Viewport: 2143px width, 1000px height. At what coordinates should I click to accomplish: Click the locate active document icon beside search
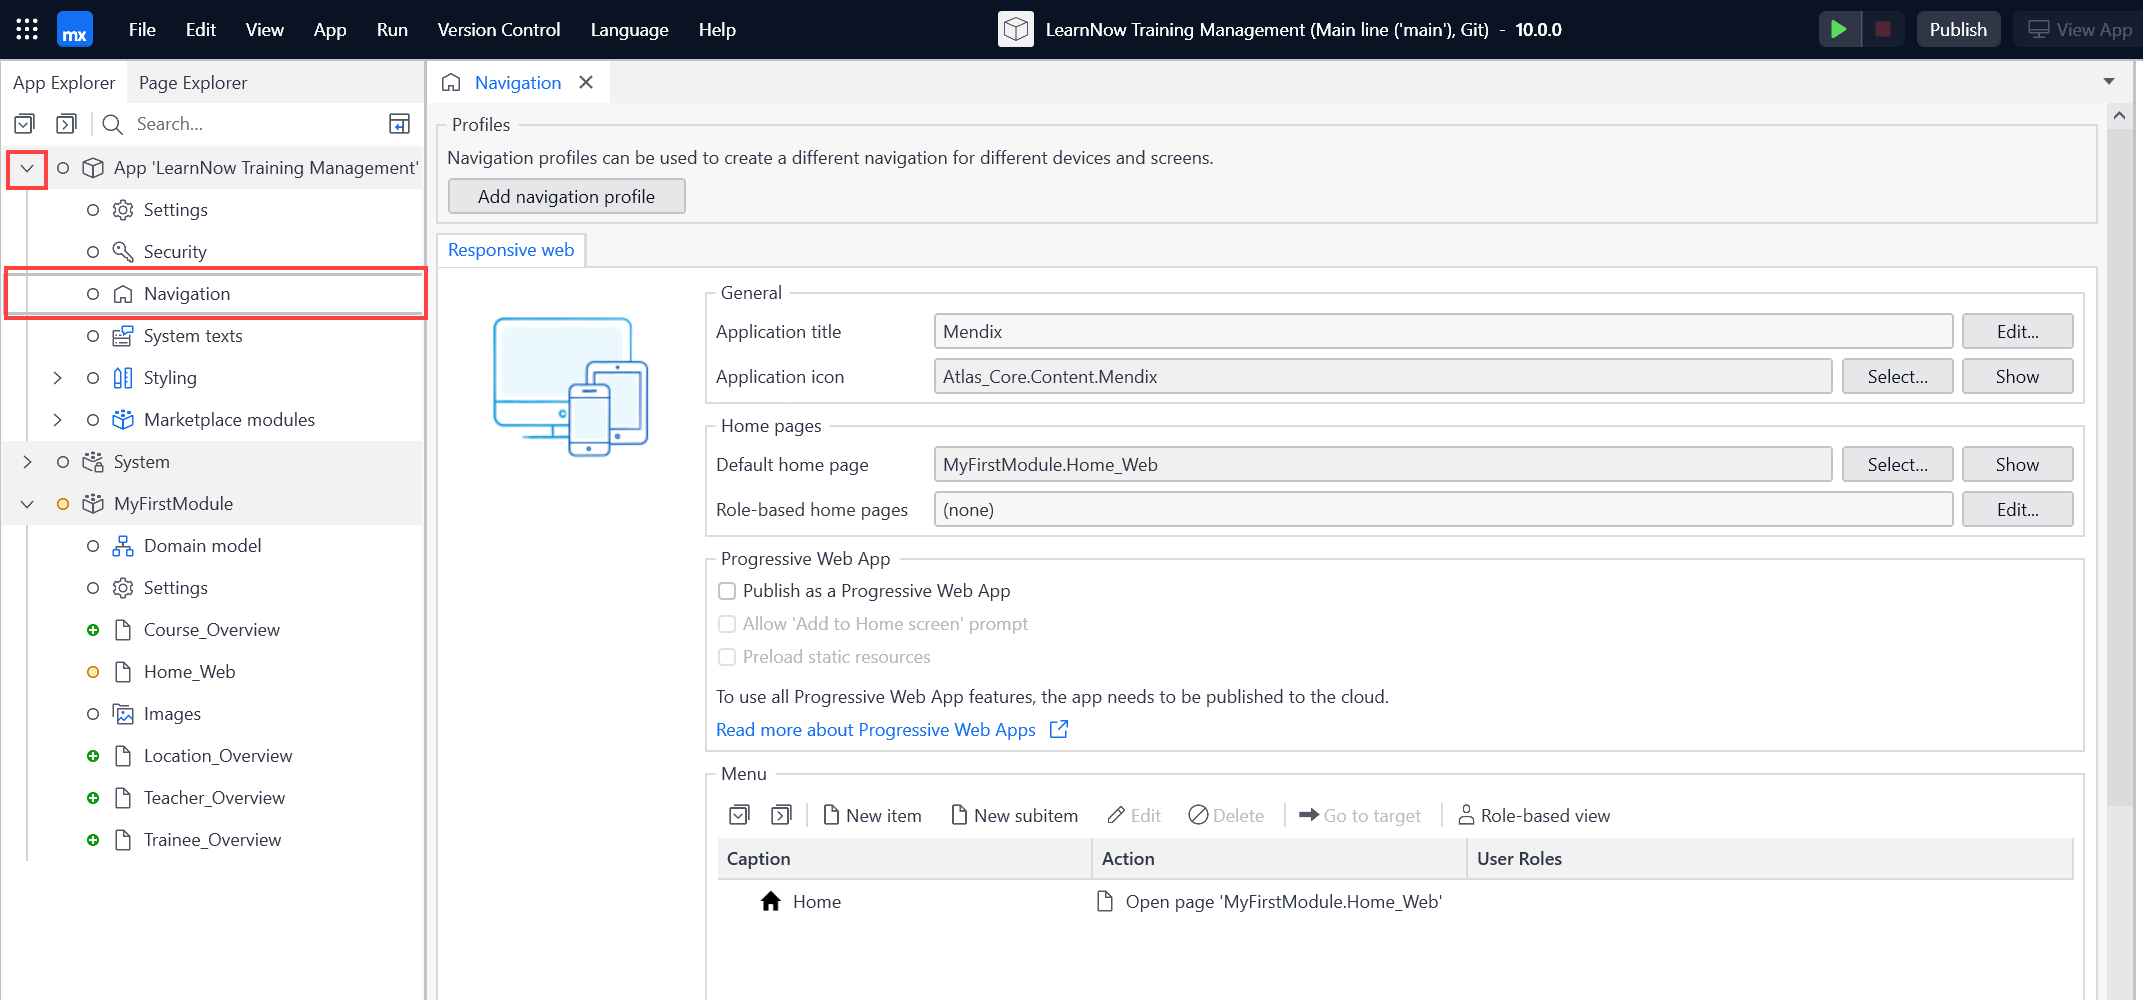click(x=399, y=124)
